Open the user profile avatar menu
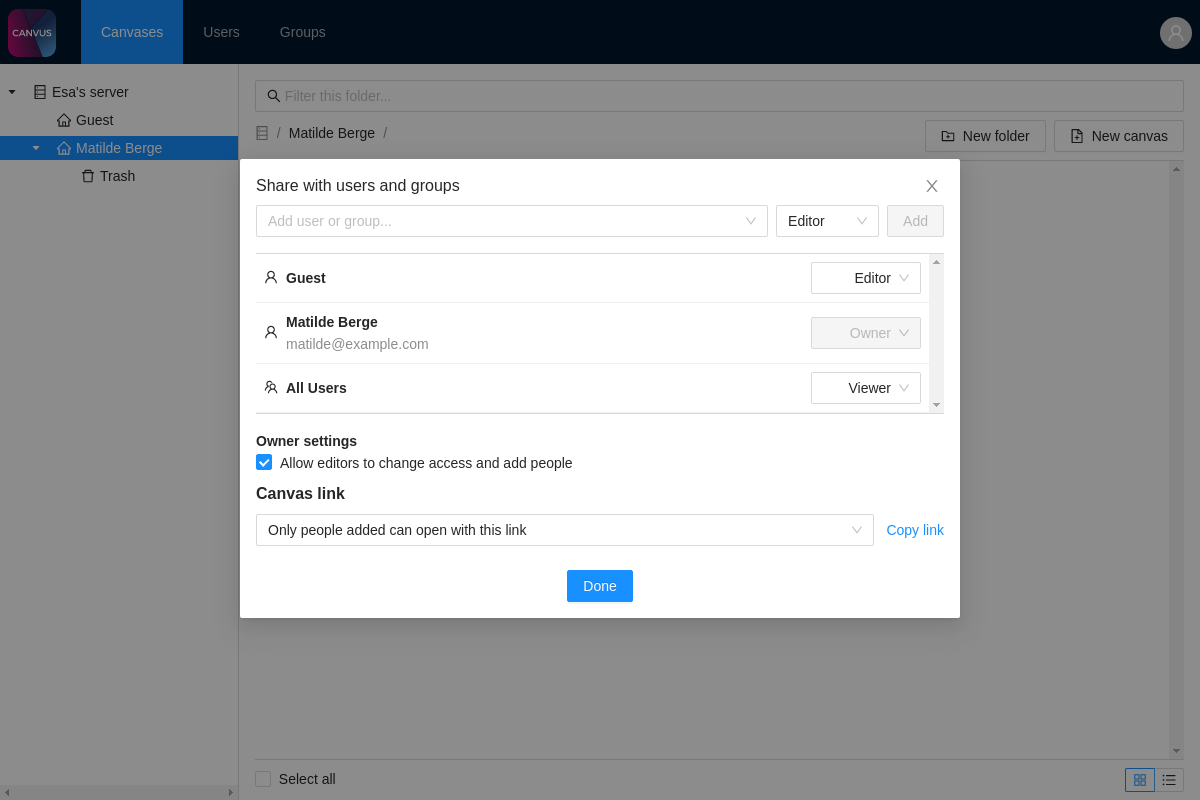 tap(1175, 32)
